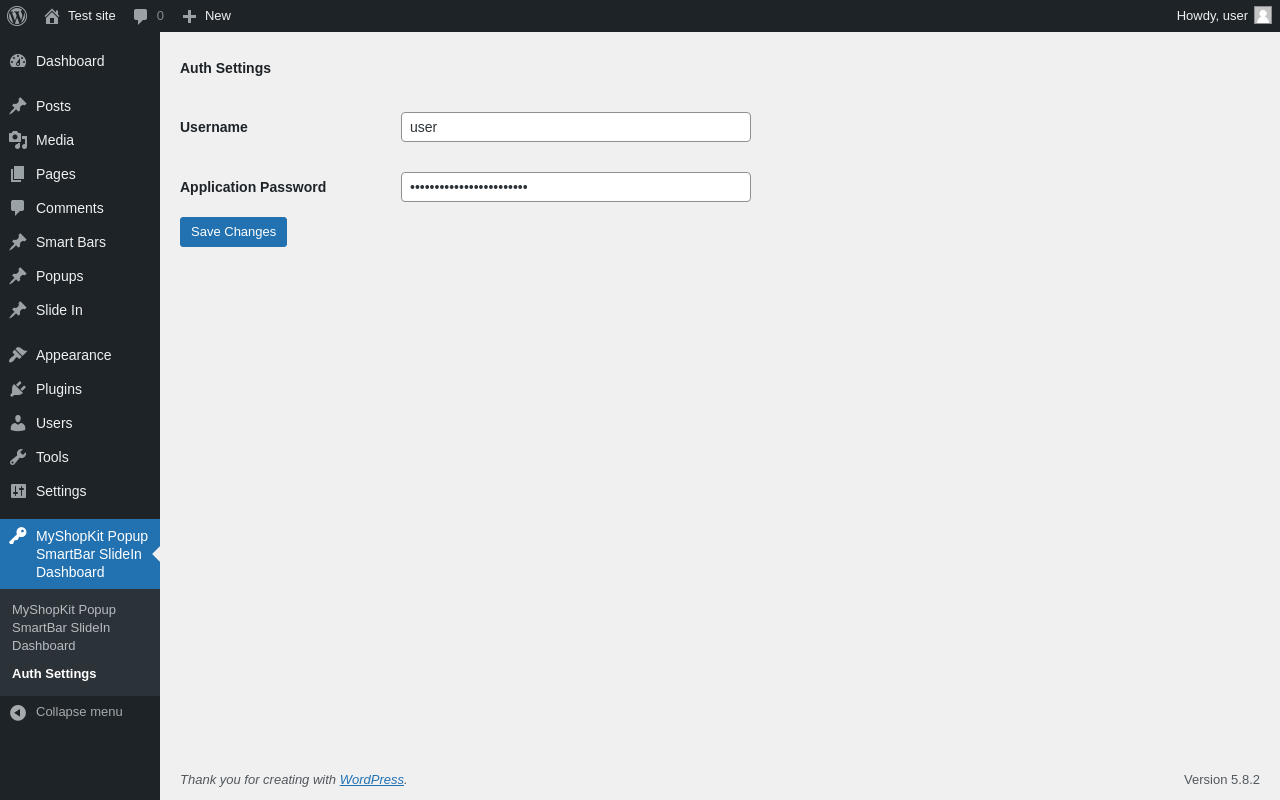The image size is (1280, 800).
Task: Click the Username field label
Action: (214, 127)
